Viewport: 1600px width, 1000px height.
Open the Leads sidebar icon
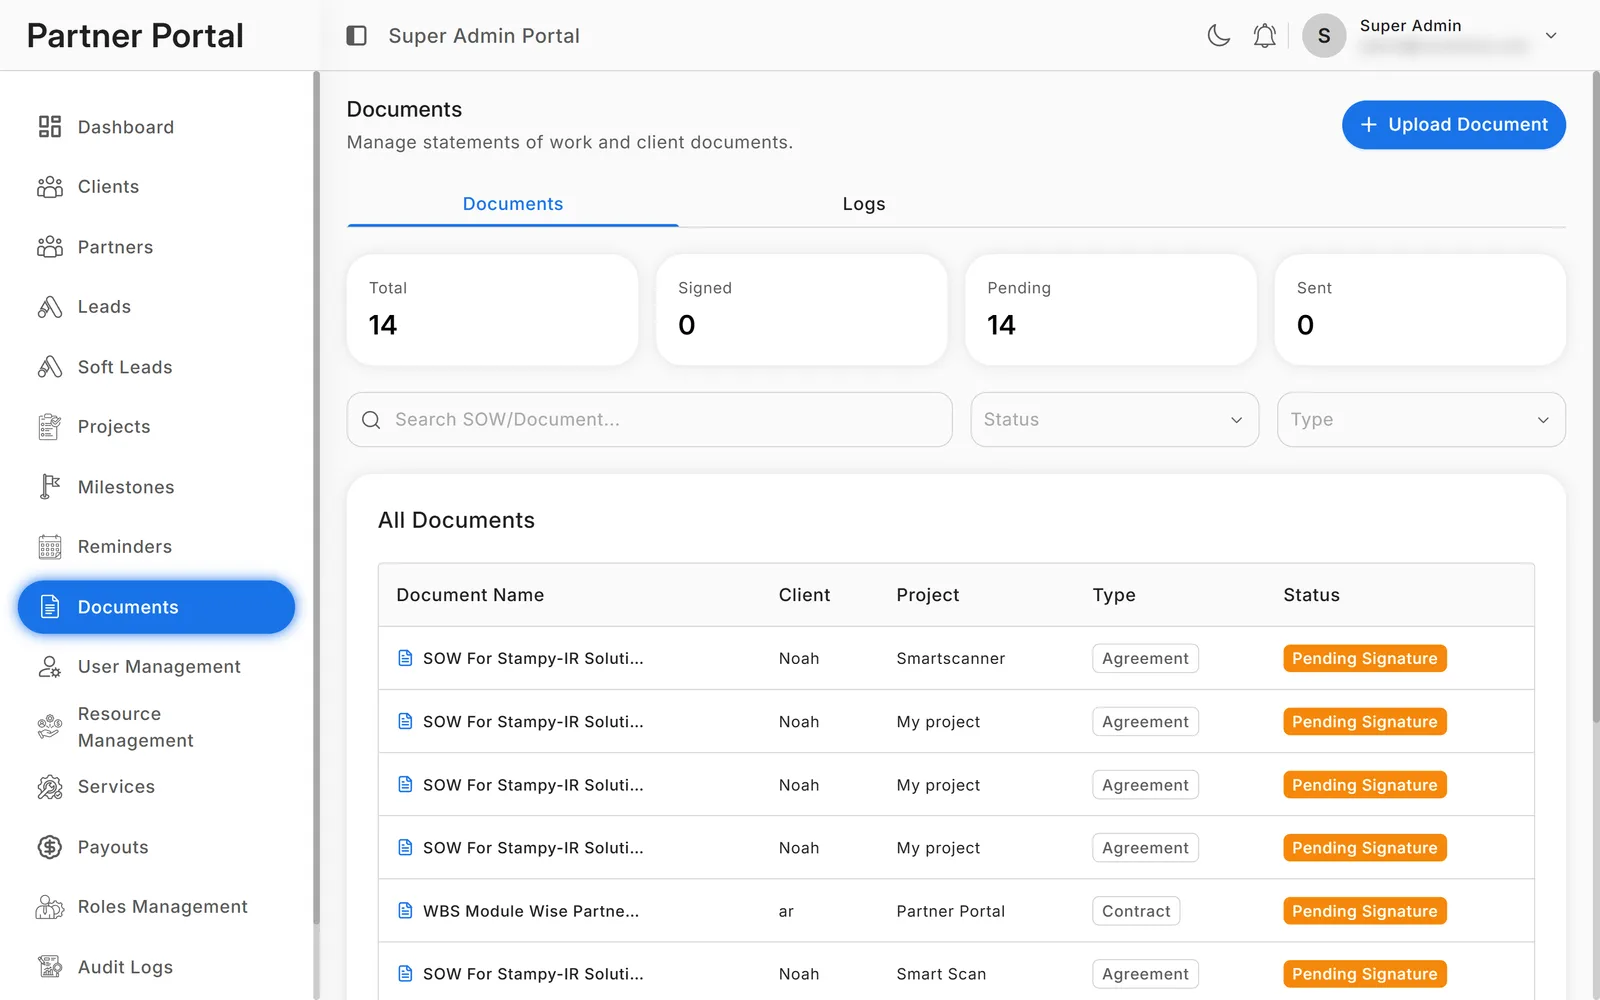pos(50,307)
